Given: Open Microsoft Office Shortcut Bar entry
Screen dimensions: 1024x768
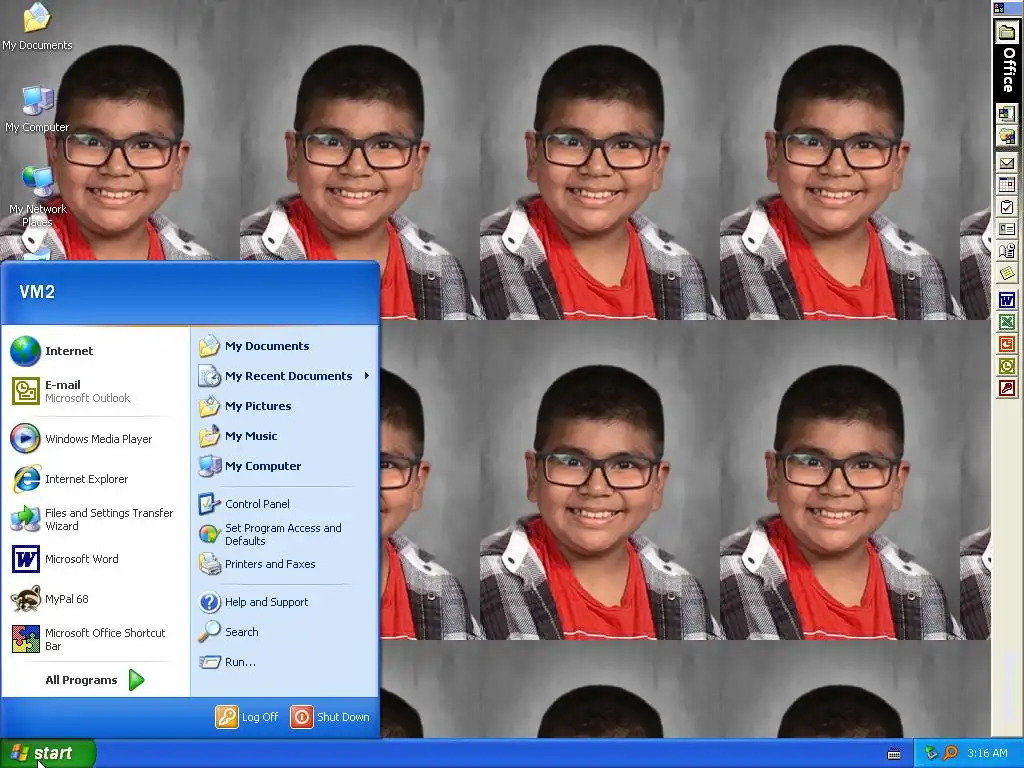Looking at the screenshot, I should pos(95,639).
